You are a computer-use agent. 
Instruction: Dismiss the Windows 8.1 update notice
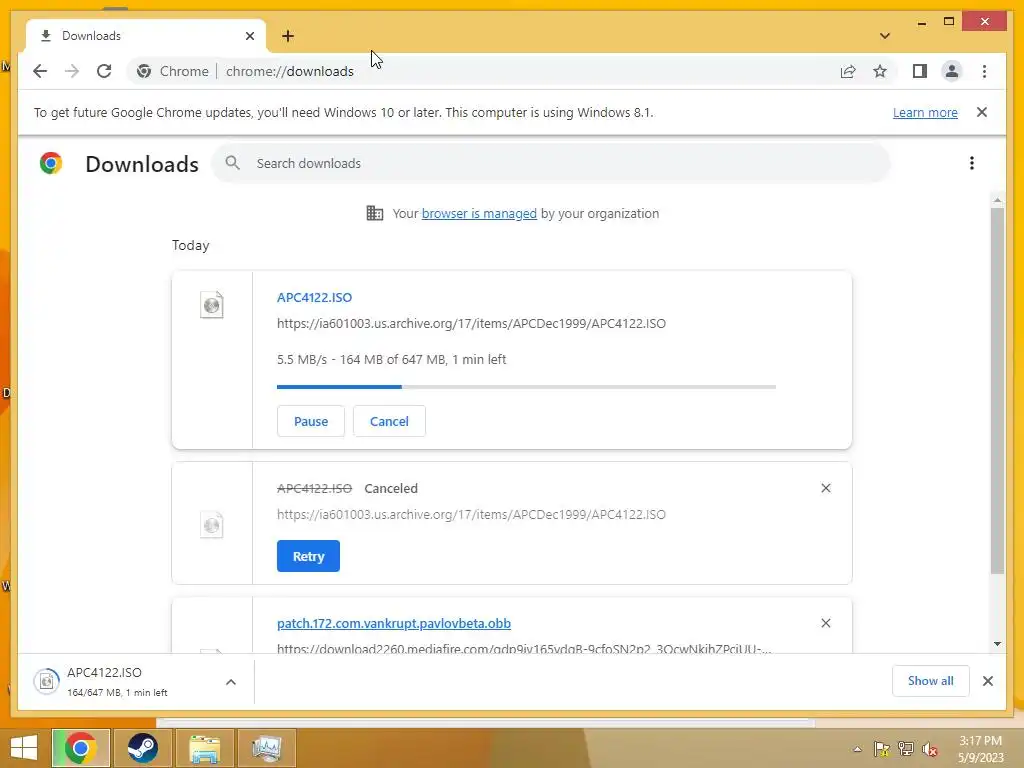point(982,112)
